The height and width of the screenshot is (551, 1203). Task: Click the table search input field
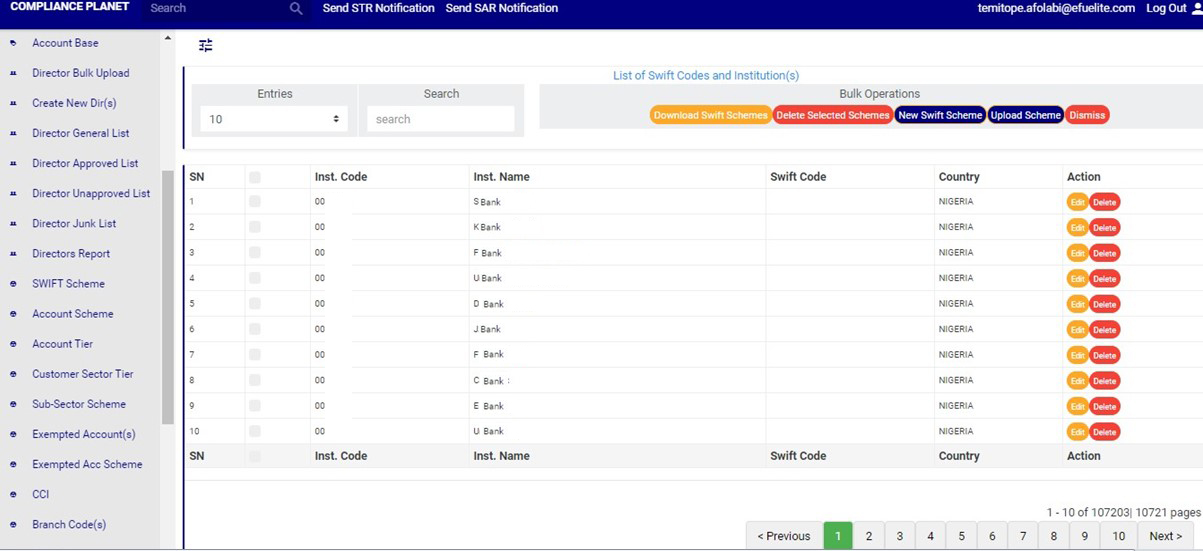[x=440, y=119]
